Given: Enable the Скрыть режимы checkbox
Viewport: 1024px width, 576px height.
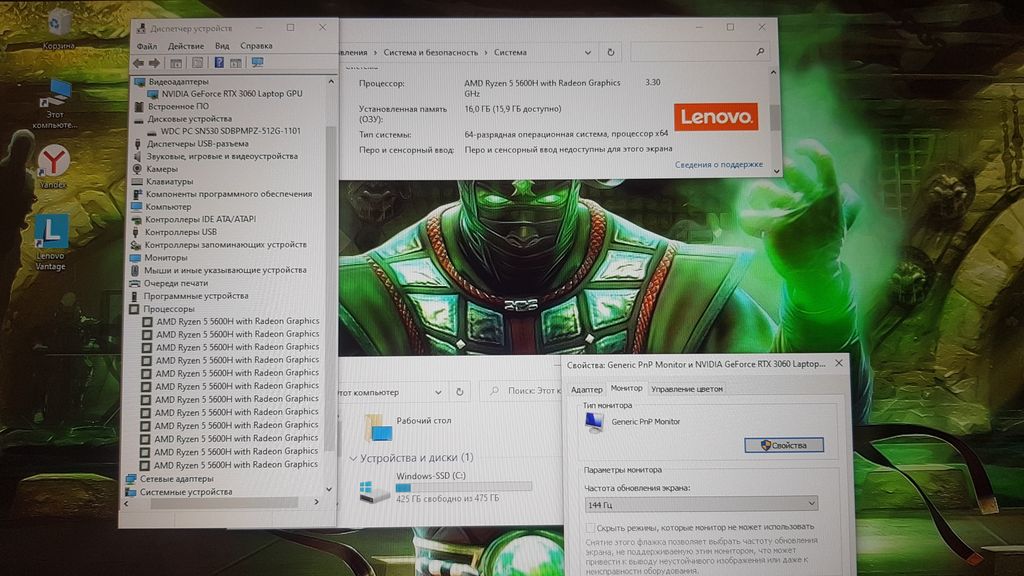Looking at the screenshot, I should coord(589,526).
